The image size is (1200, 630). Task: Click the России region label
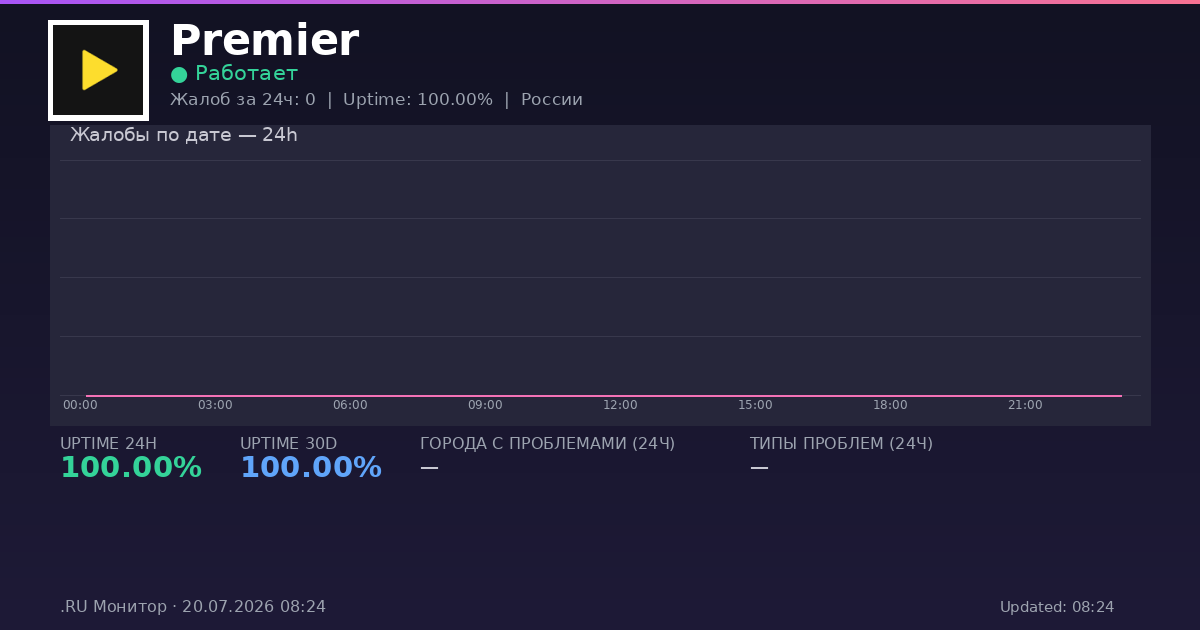point(552,100)
